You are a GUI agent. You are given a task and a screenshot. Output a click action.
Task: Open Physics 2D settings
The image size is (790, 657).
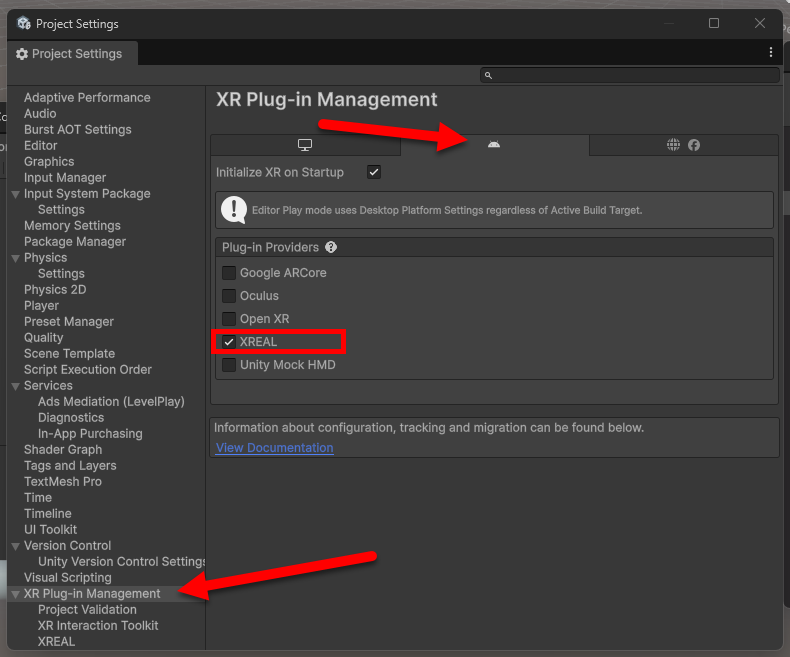coord(55,290)
